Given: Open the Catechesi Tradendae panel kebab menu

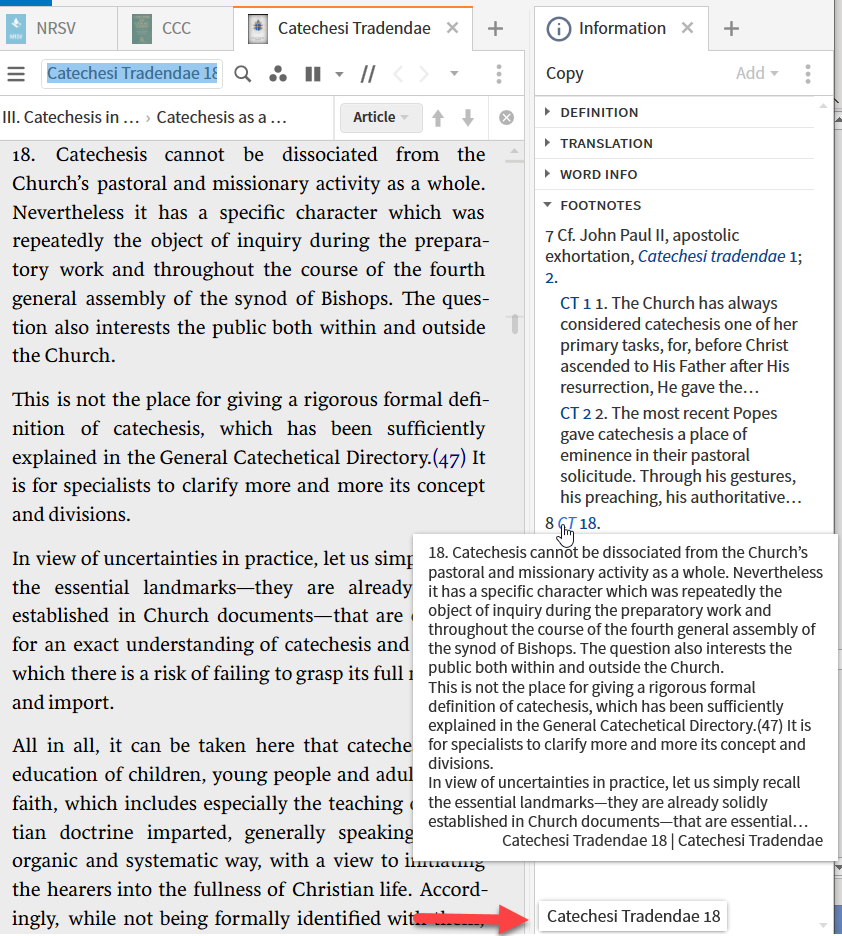Looking at the screenshot, I should click(x=499, y=74).
